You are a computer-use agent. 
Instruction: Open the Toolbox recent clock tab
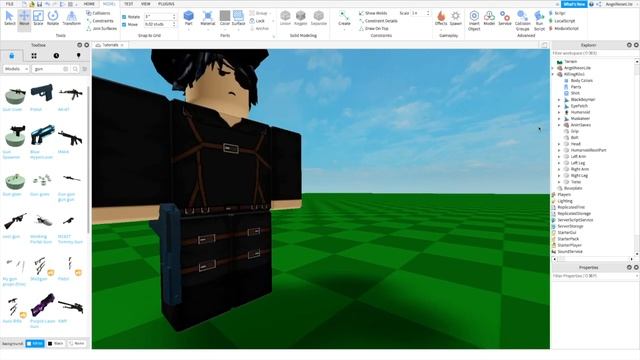tap(56, 56)
